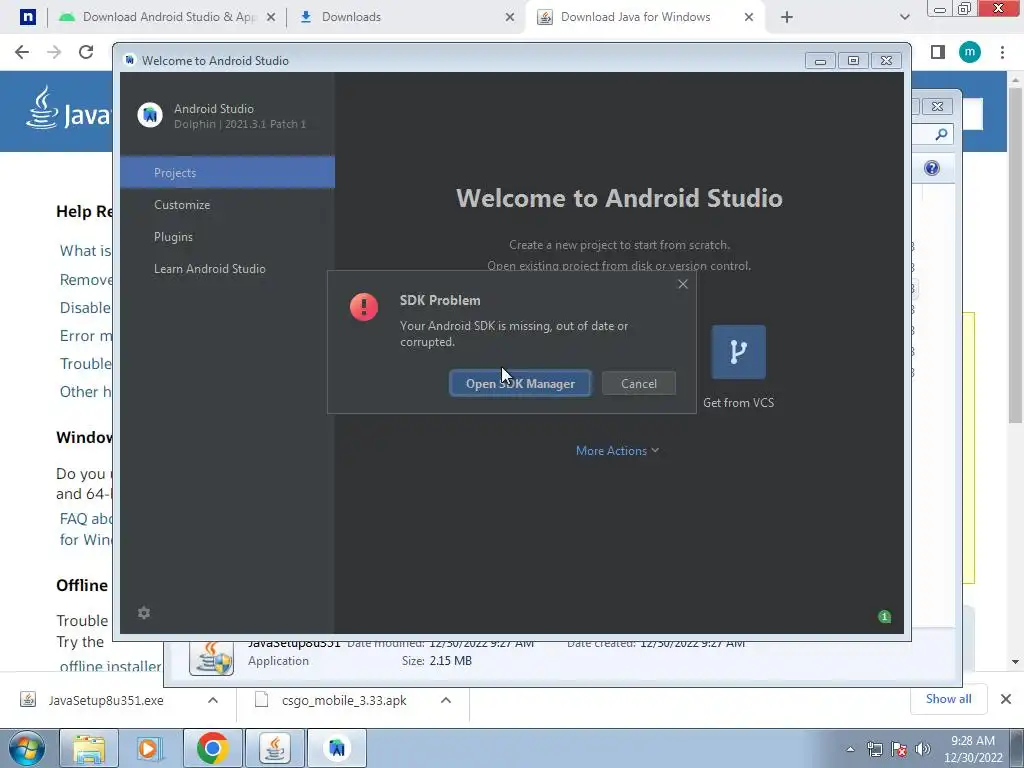Close the SDK Problem dialog with X
Image resolution: width=1024 pixels, height=768 pixels.
(682, 284)
